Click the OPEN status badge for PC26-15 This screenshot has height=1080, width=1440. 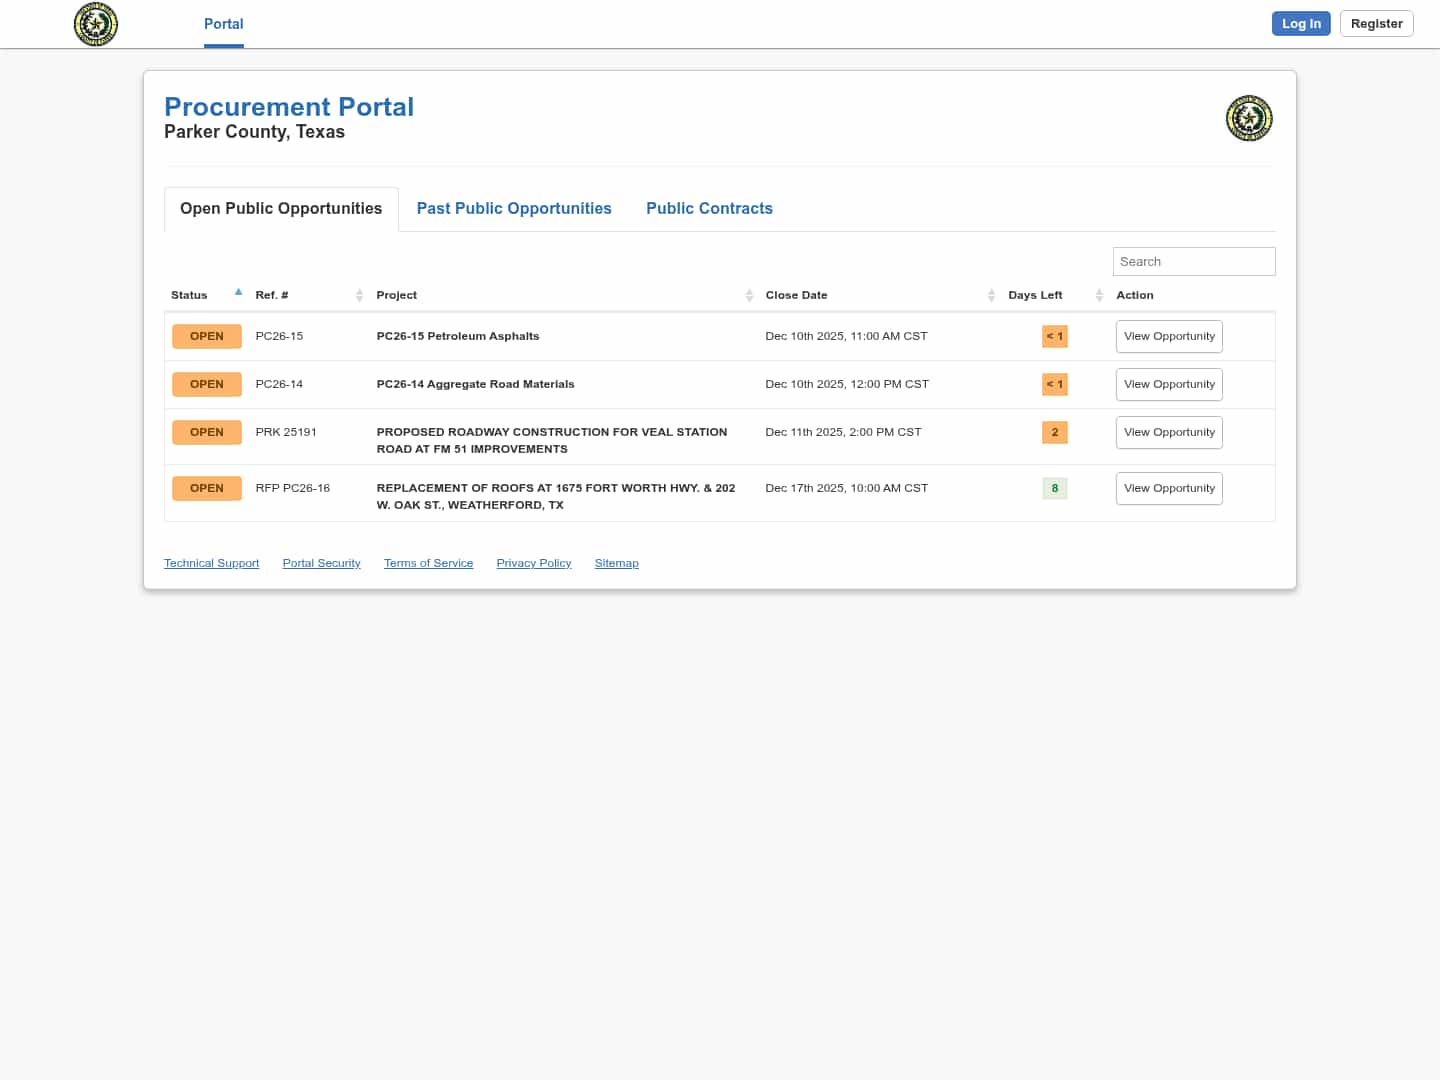[x=207, y=336]
